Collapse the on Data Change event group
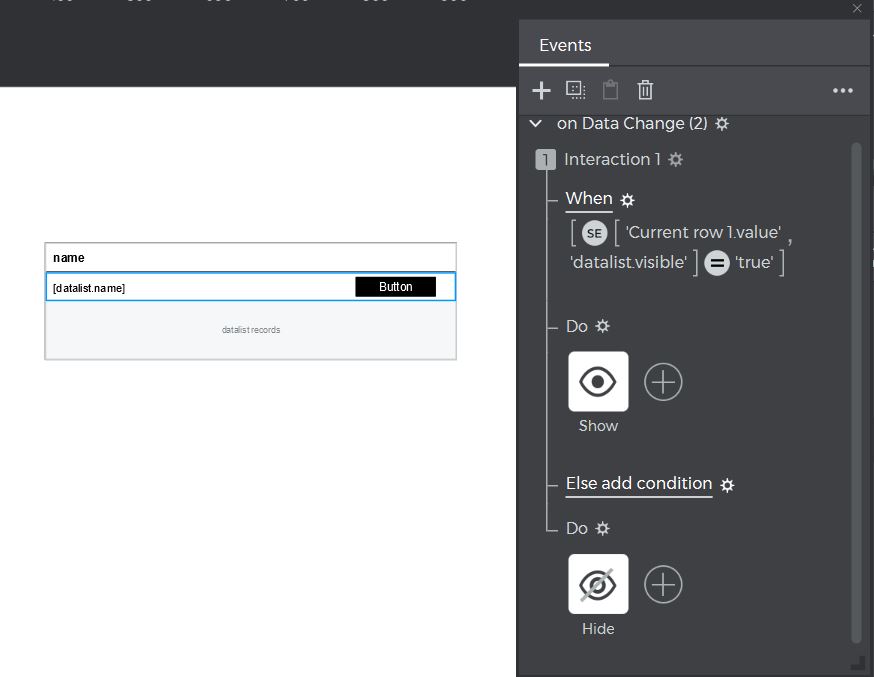Screen dimensions: 874x677 (536, 124)
